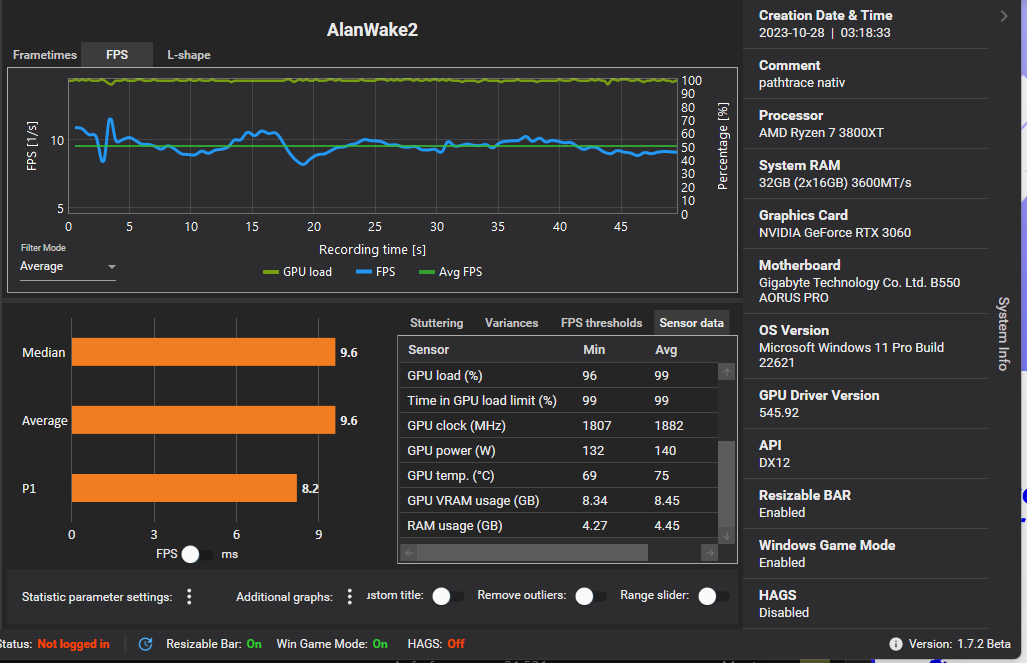Open the Stuttering tab
Image resolution: width=1027 pixels, height=663 pixels.
[436, 323]
